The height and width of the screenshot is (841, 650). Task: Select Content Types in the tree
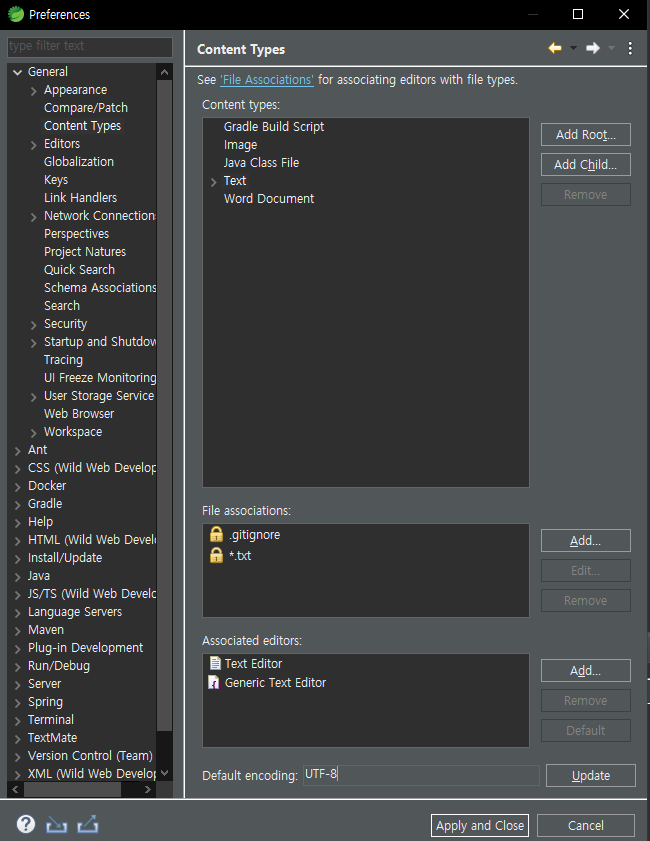coord(83,126)
